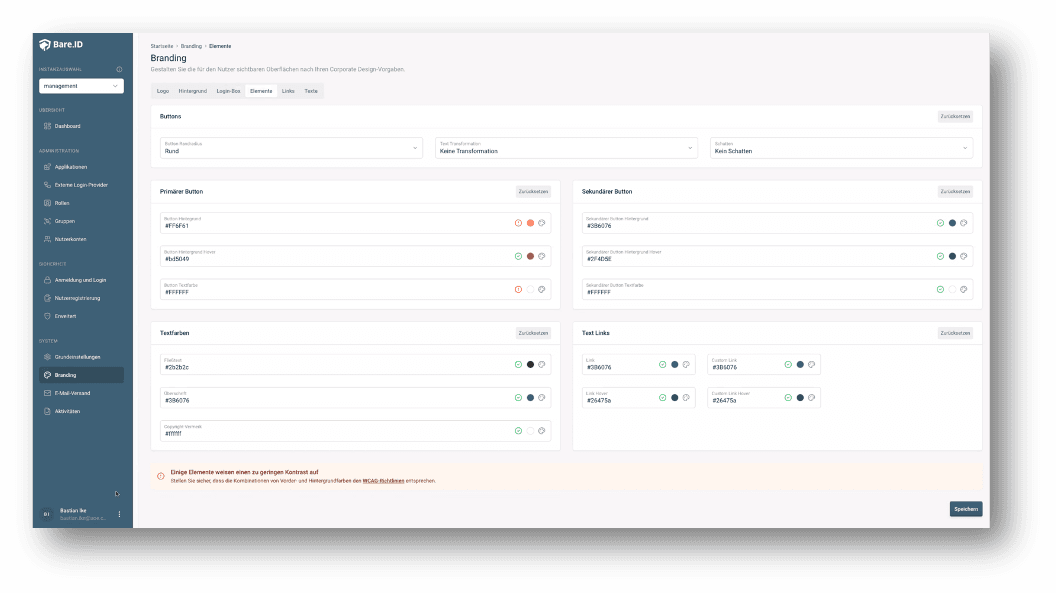Click the Nutzerregistrierung sidebar icon
This screenshot has width=1056, height=593.
(x=47, y=298)
